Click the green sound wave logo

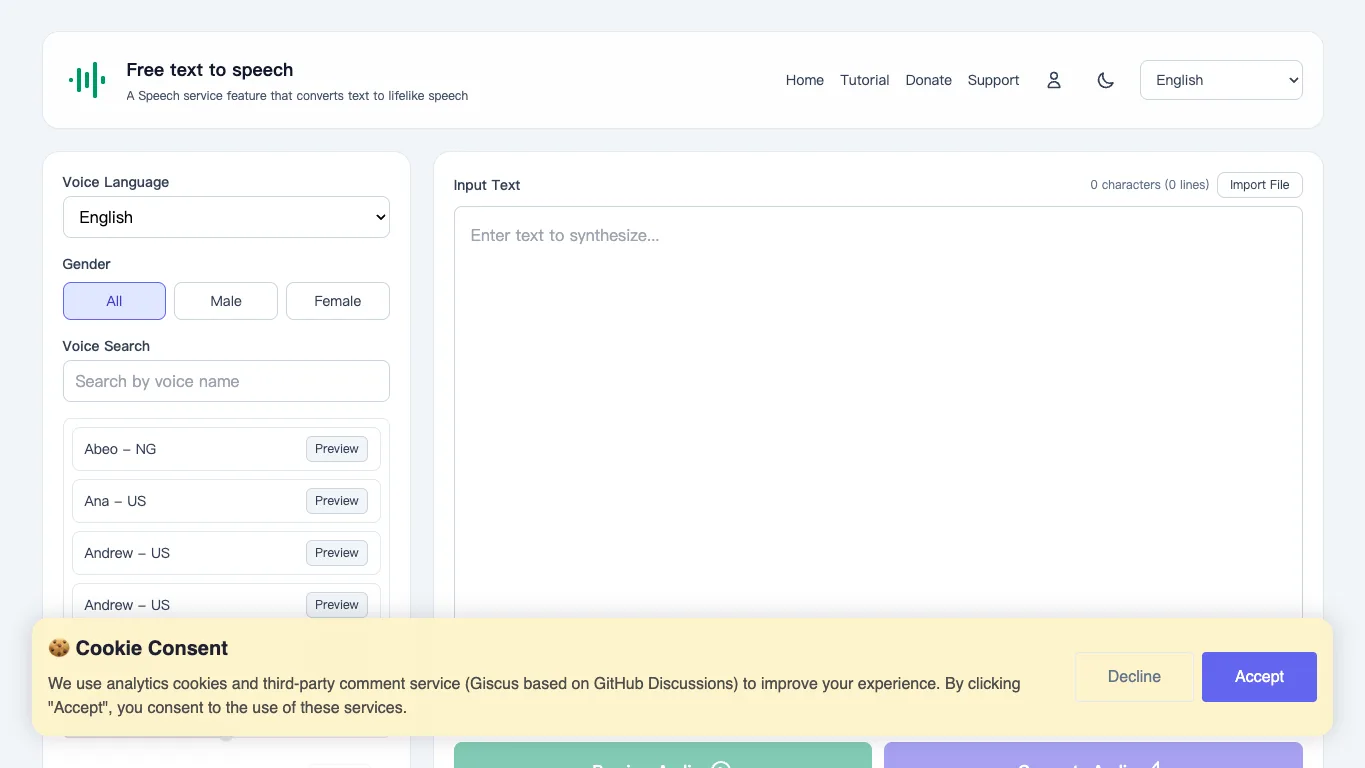pos(87,80)
